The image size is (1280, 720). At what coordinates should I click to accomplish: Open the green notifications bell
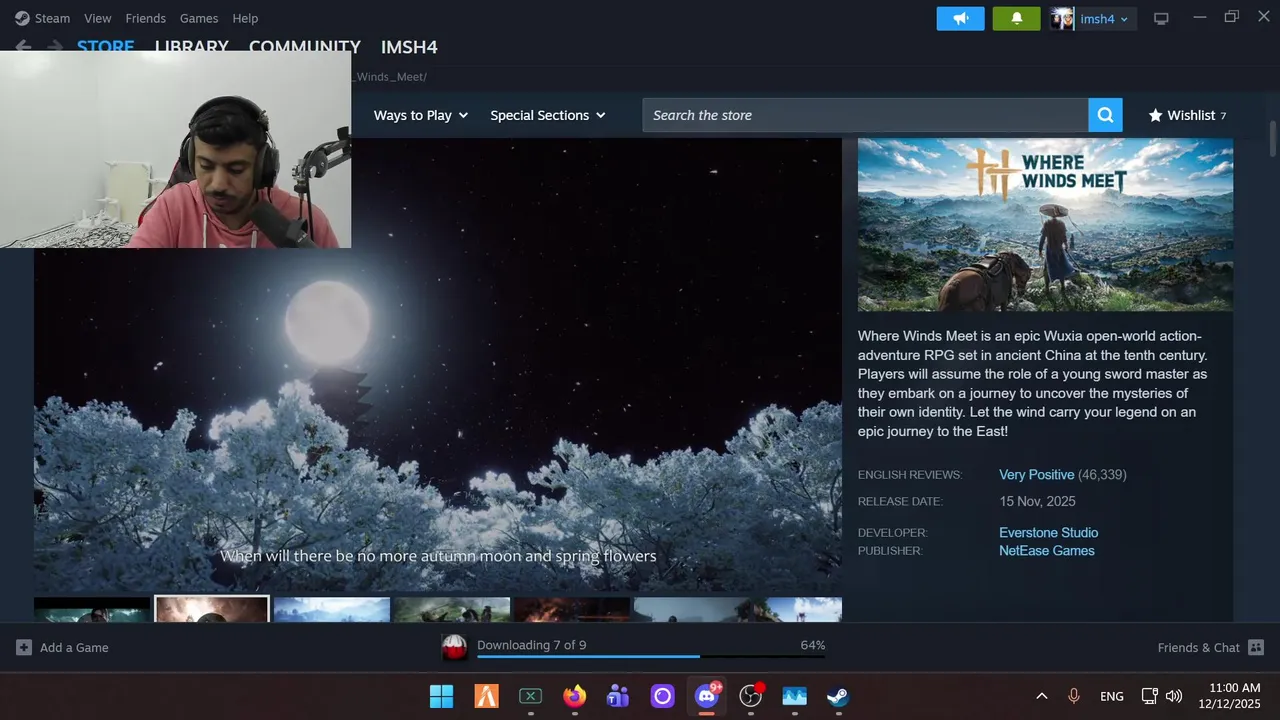pos(1016,18)
